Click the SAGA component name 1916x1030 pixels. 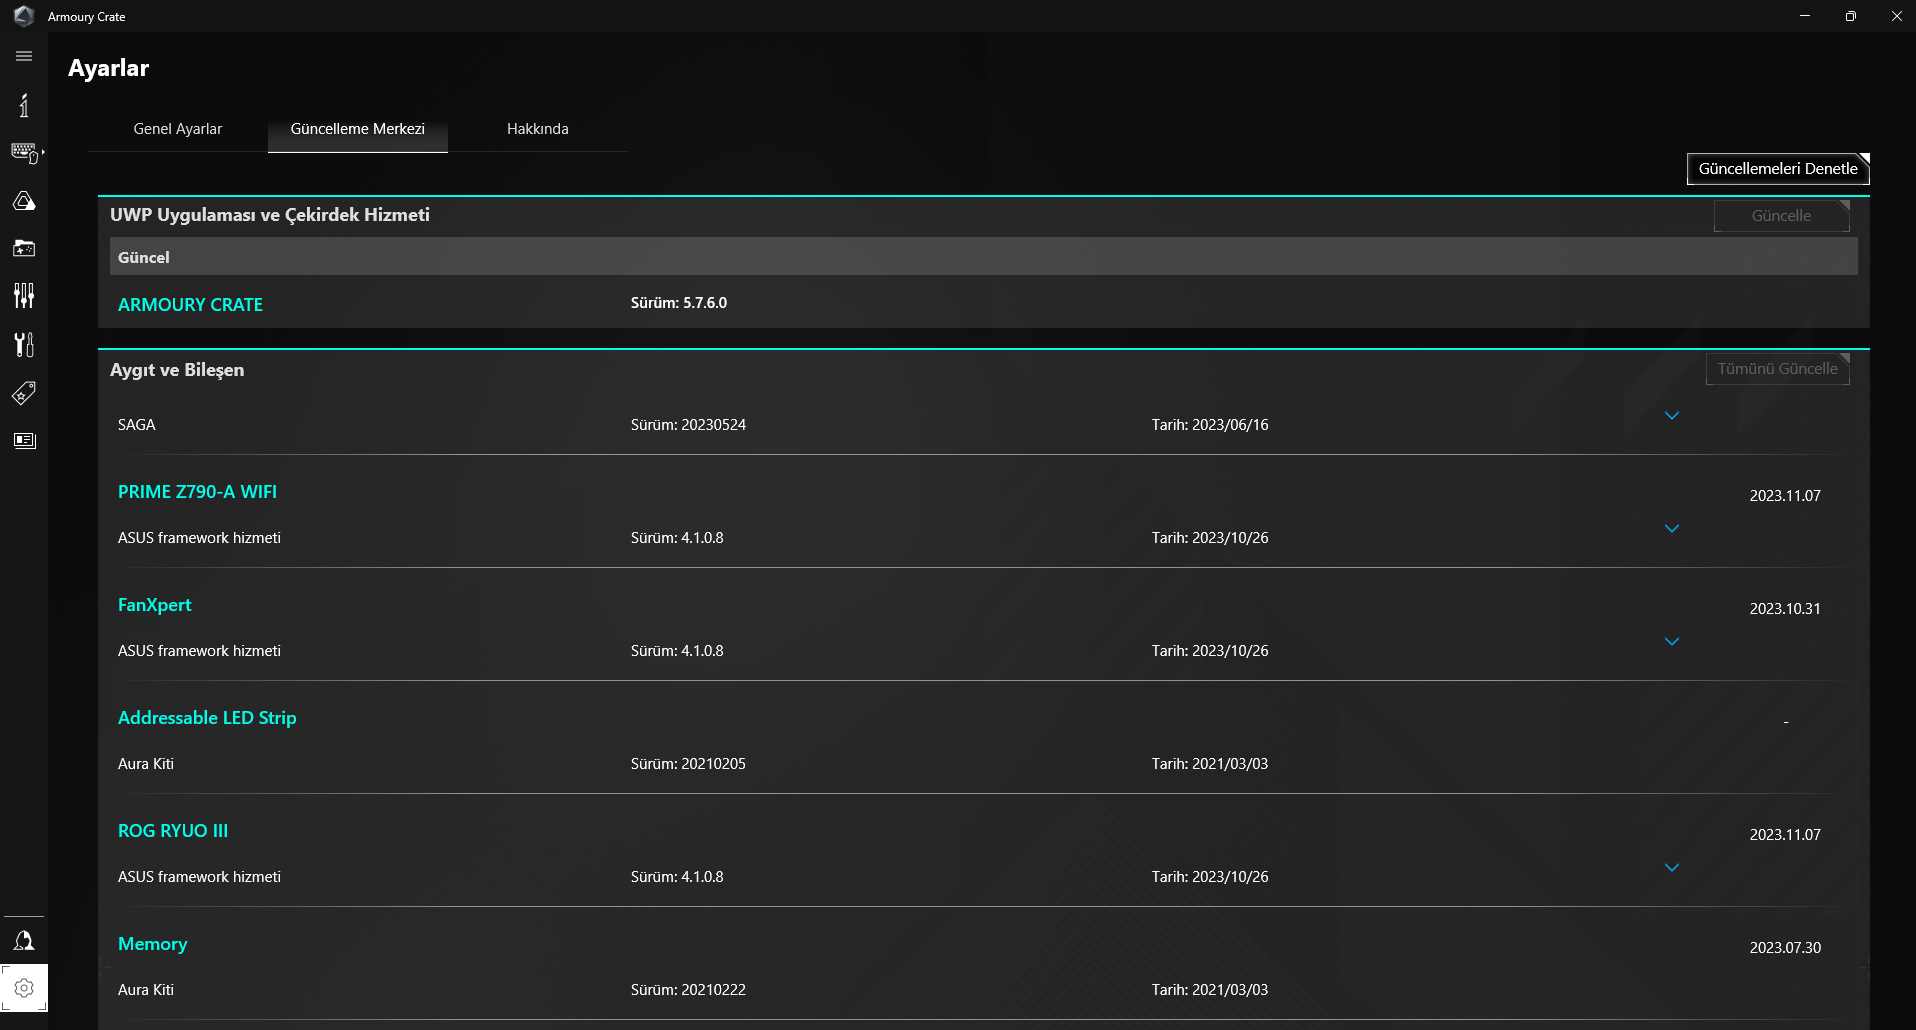point(137,425)
